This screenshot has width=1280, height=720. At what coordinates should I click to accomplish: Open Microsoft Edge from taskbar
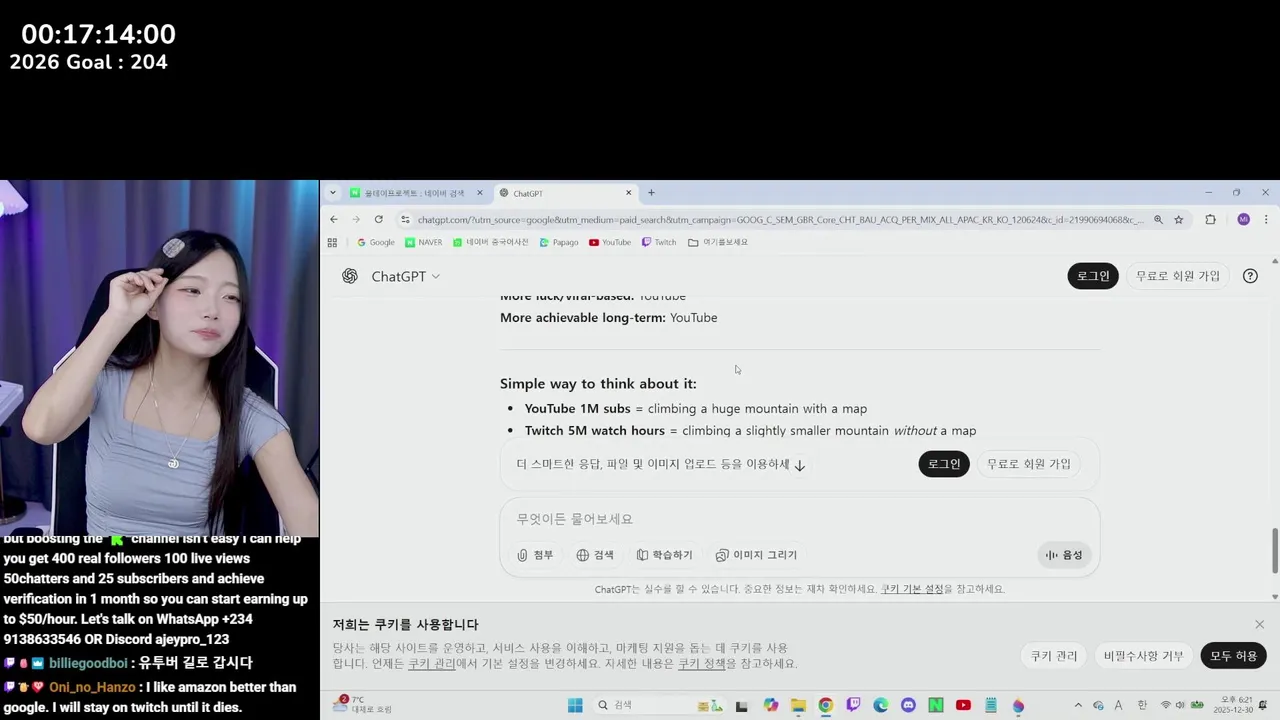(x=880, y=705)
